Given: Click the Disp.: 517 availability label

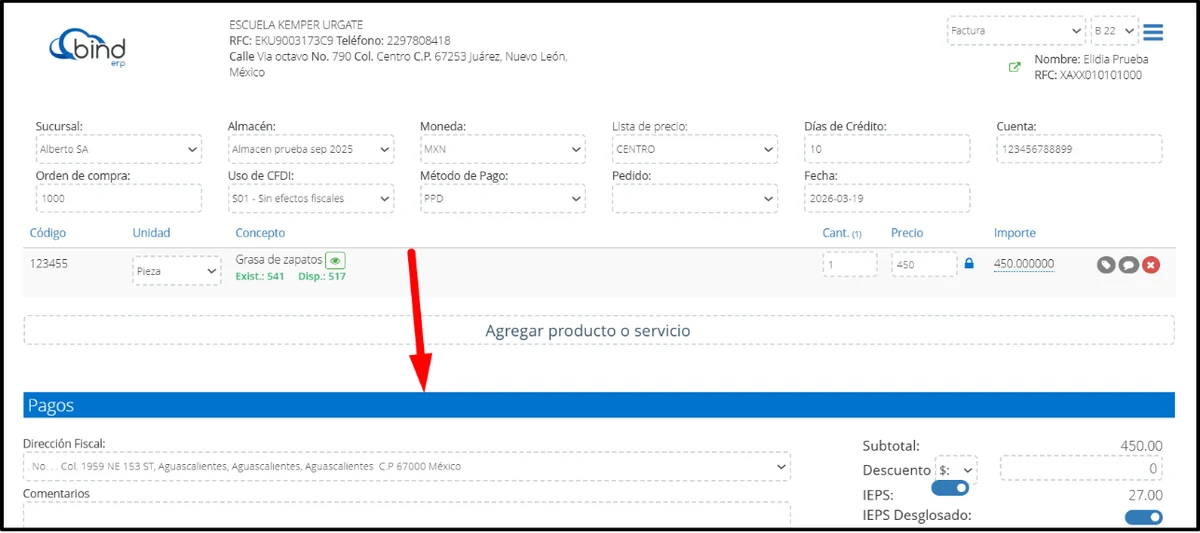Looking at the screenshot, I should pyautogui.click(x=322, y=276).
